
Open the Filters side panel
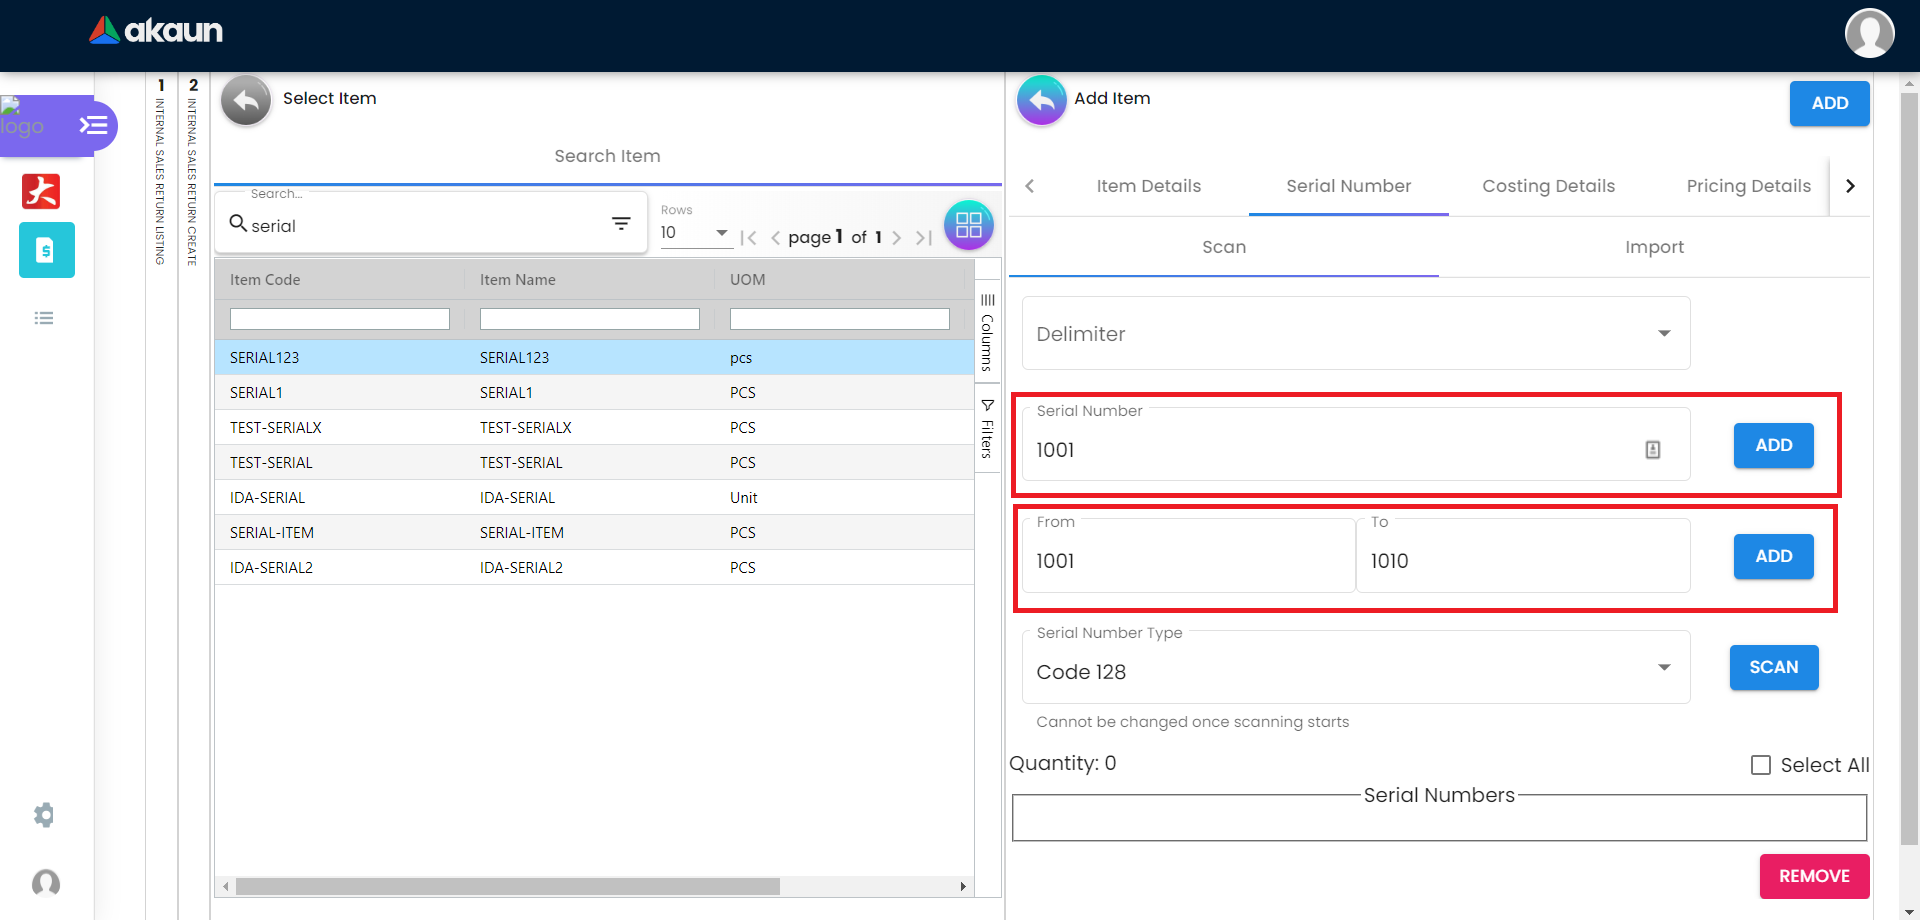click(987, 429)
